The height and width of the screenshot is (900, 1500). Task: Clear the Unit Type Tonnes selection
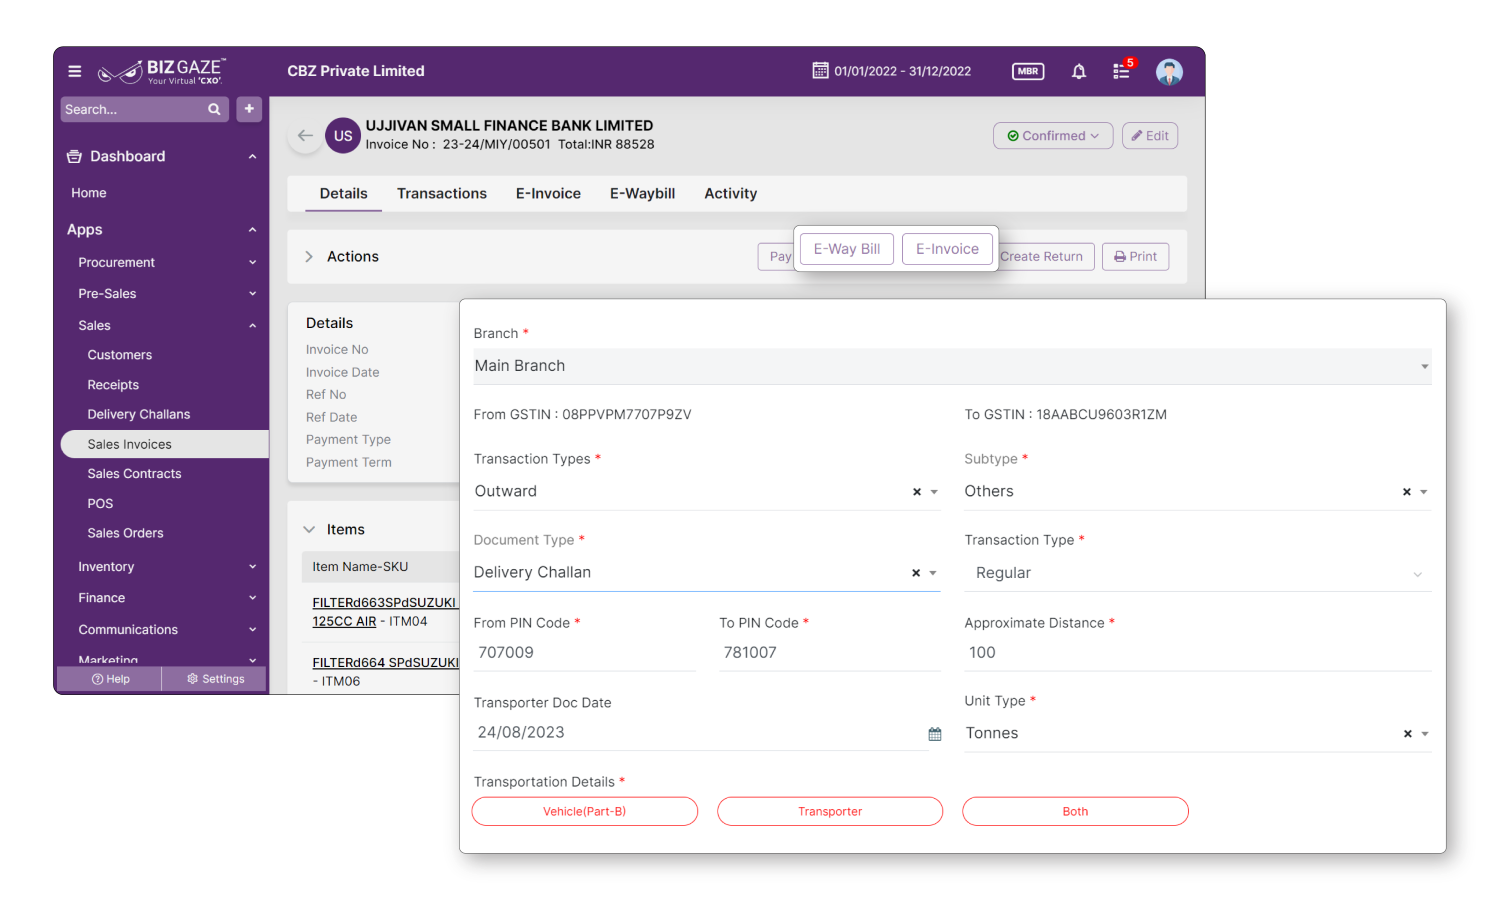tap(1408, 734)
